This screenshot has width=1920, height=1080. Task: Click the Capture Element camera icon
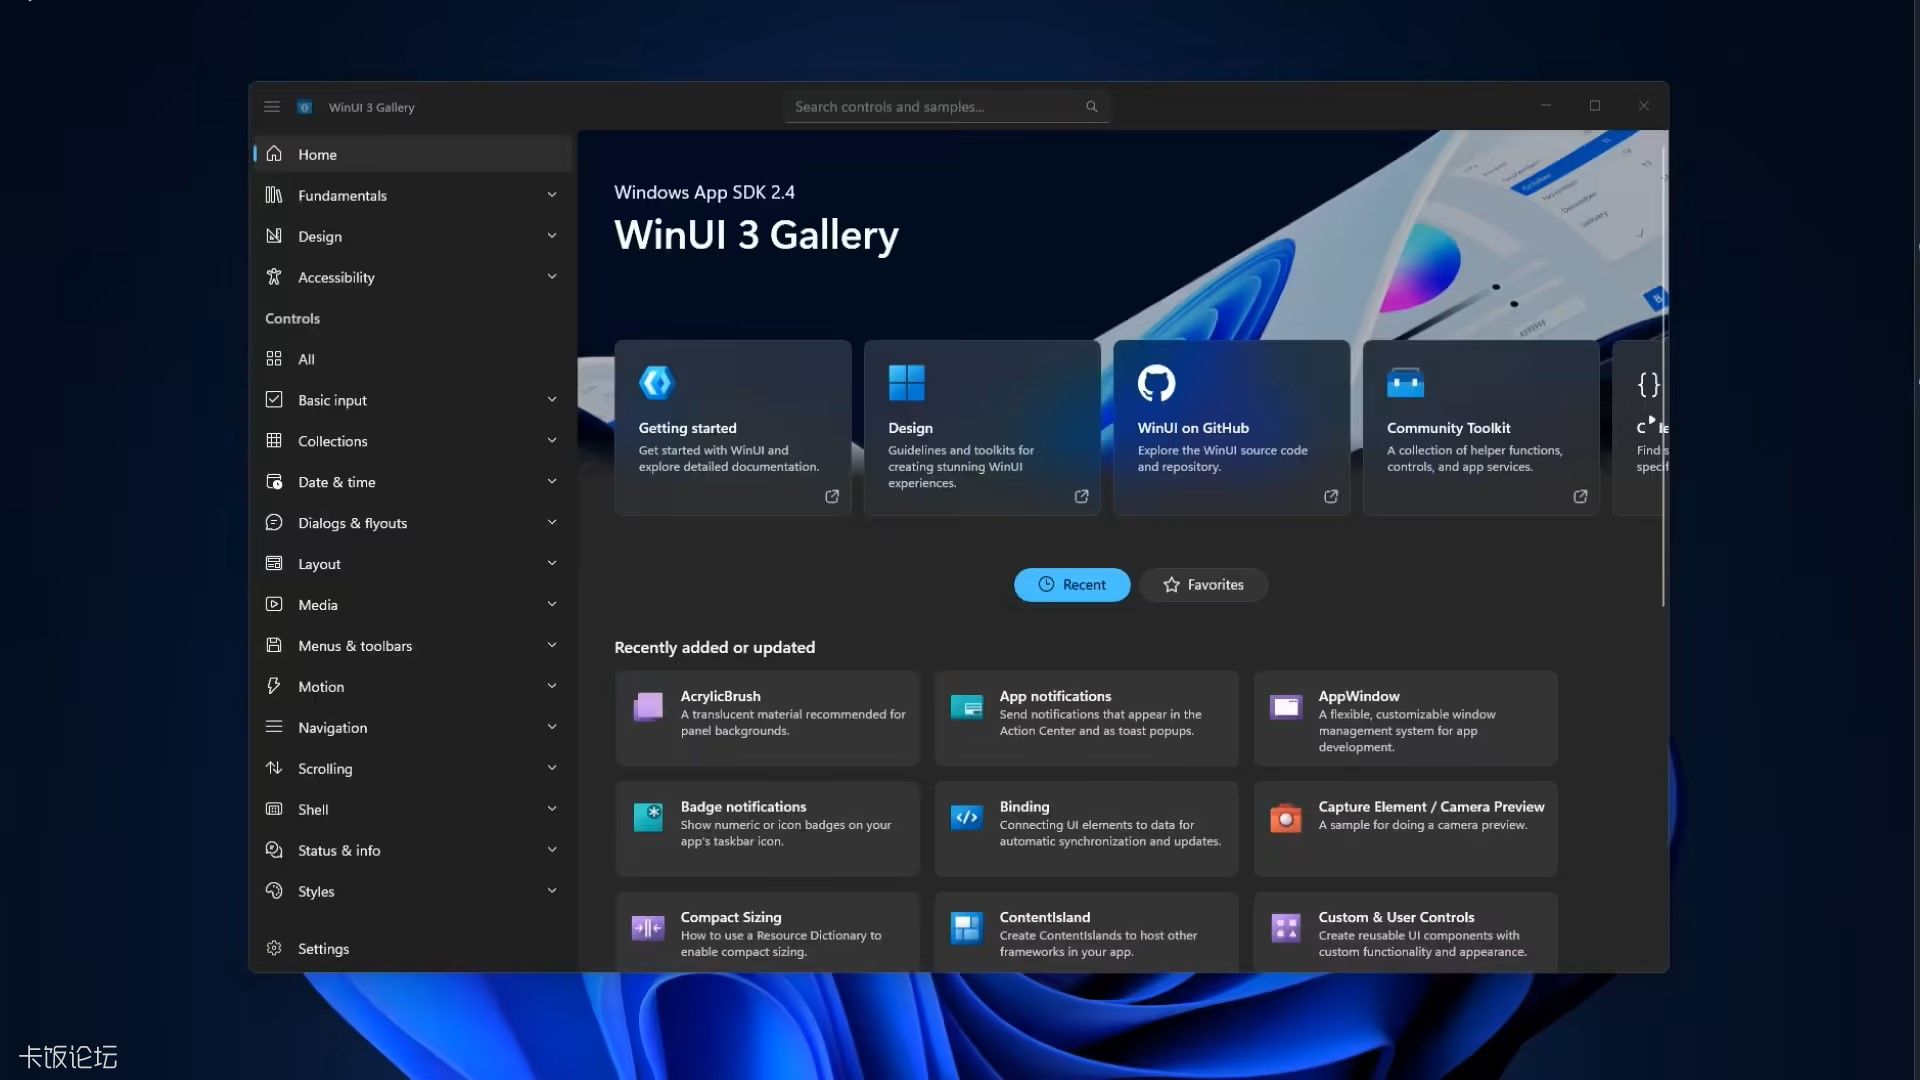pyautogui.click(x=1286, y=818)
